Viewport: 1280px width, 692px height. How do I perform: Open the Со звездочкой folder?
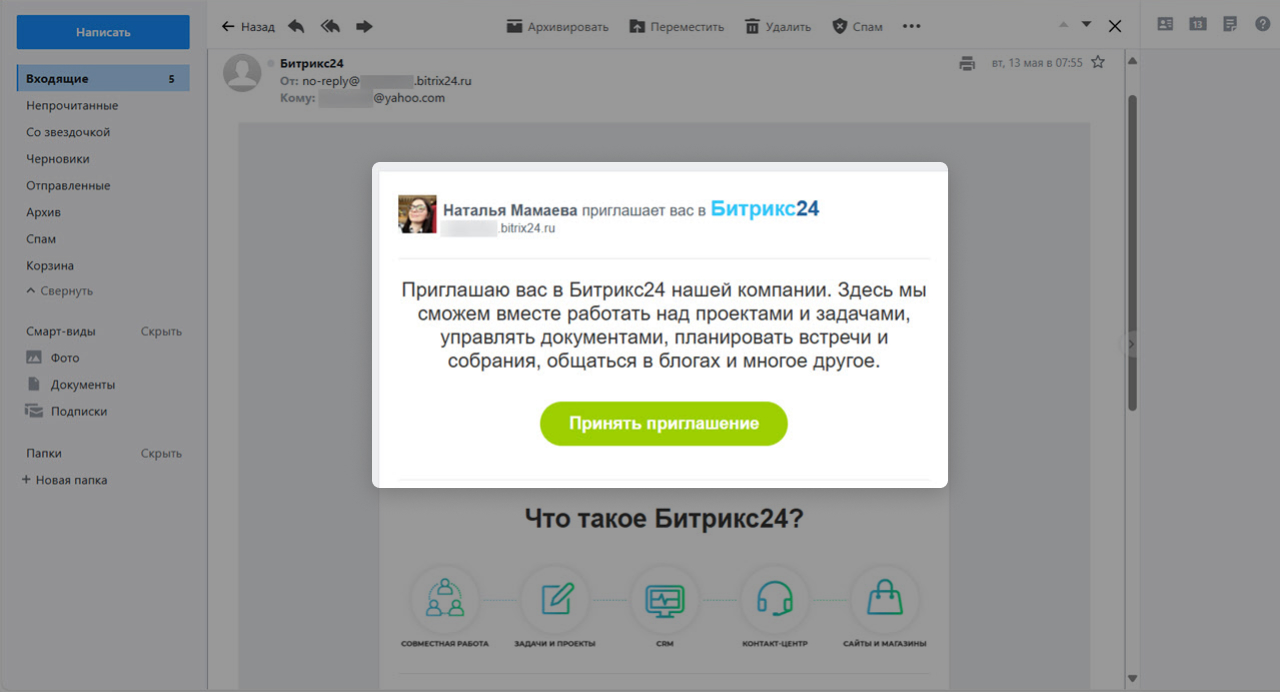(x=68, y=132)
